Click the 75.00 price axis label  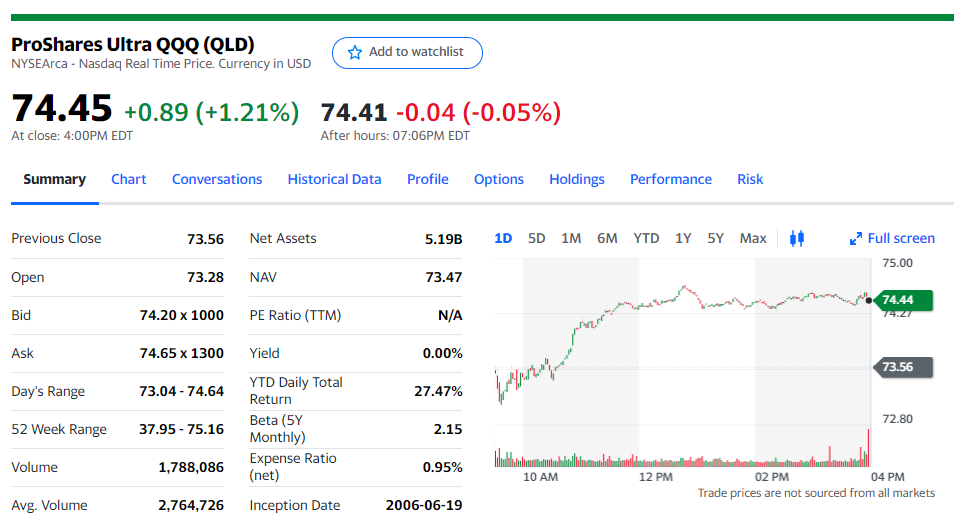click(897, 263)
